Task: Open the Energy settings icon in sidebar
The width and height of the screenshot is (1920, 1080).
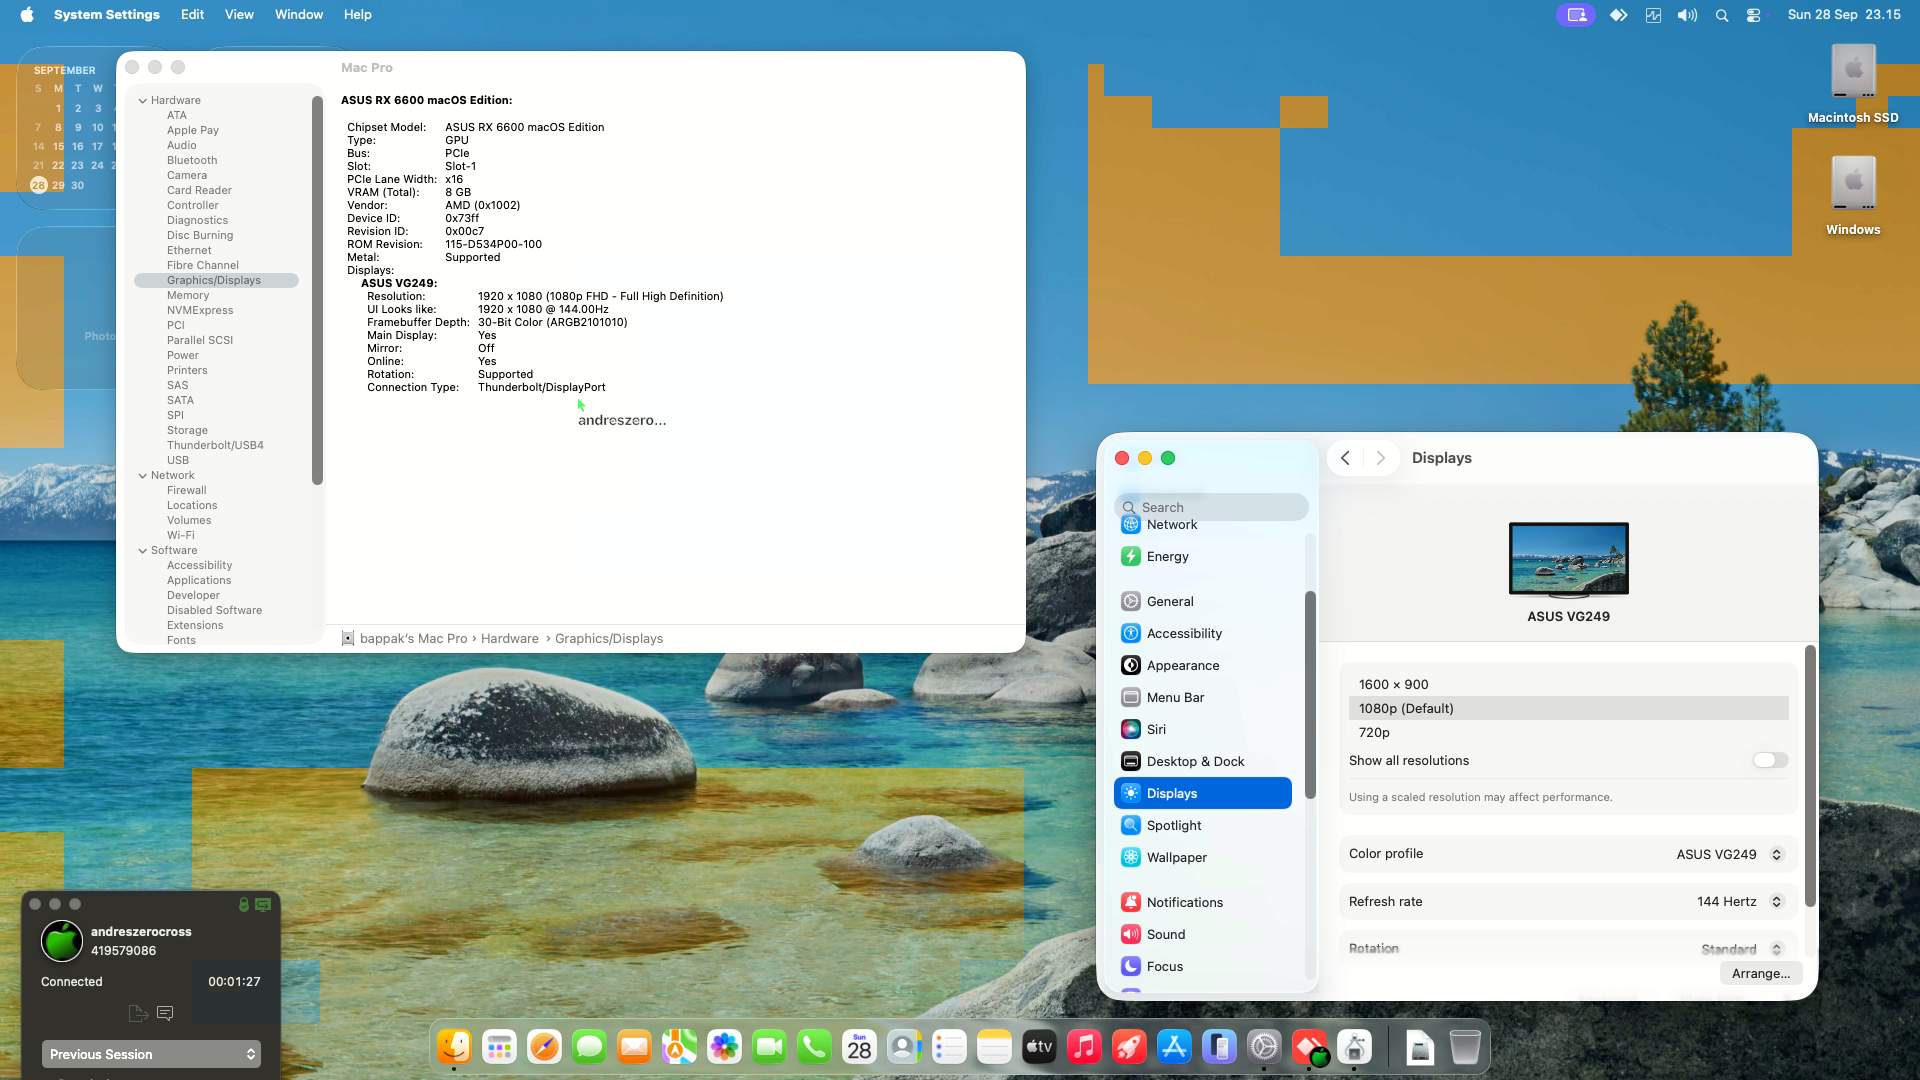Action: 1130,556
